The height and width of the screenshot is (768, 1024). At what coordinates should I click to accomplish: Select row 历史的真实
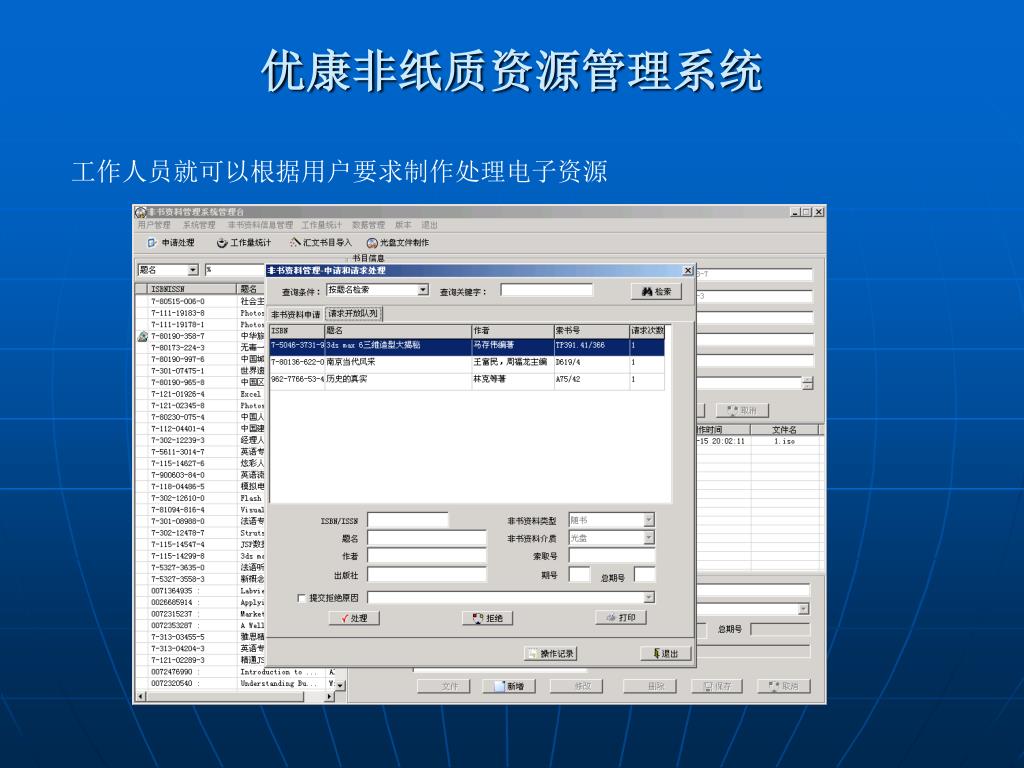click(x=467, y=379)
